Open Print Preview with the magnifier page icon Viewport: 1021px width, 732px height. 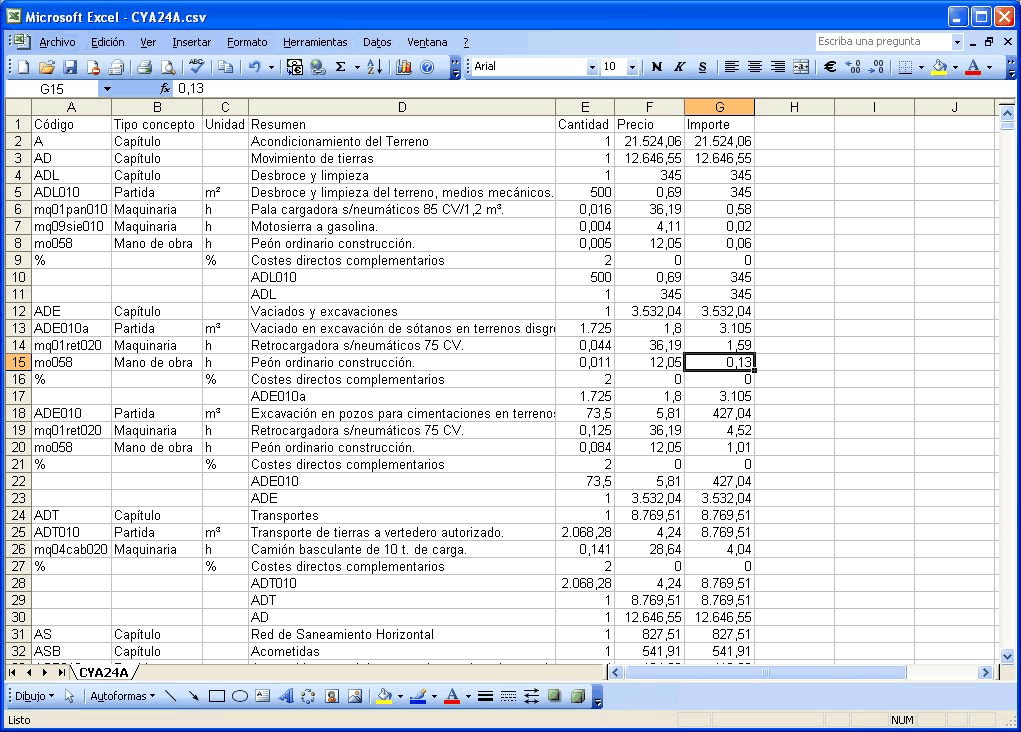168,67
